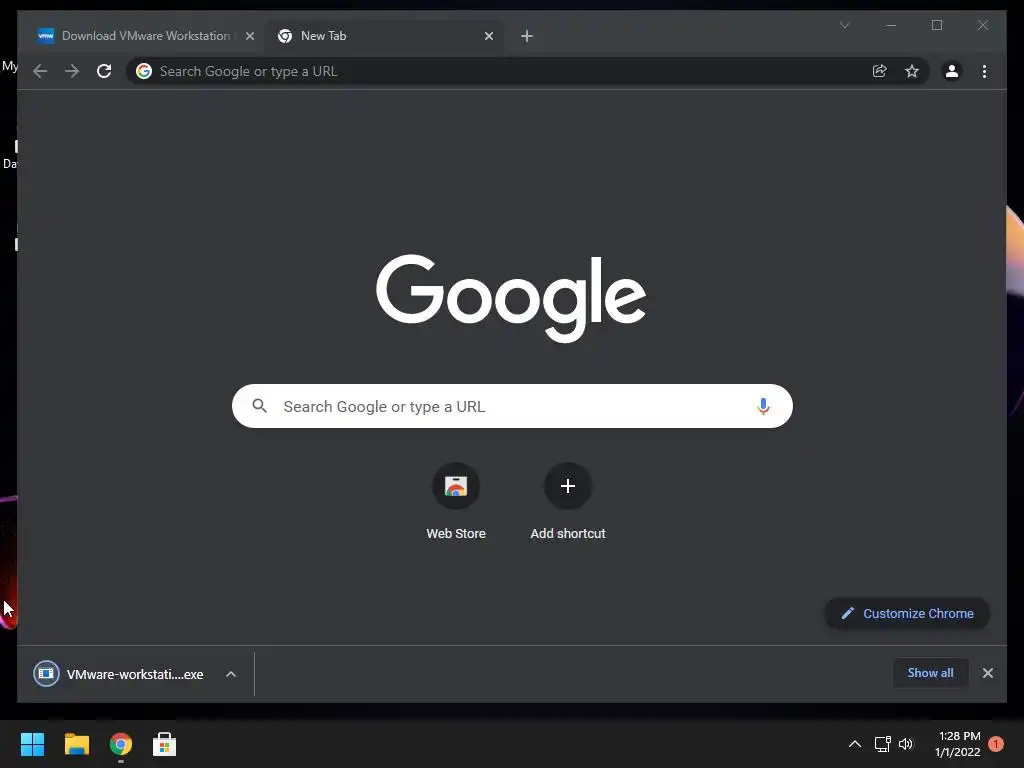
Task: Switch to Download VMware Workstation tab
Action: [x=145, y=36]
